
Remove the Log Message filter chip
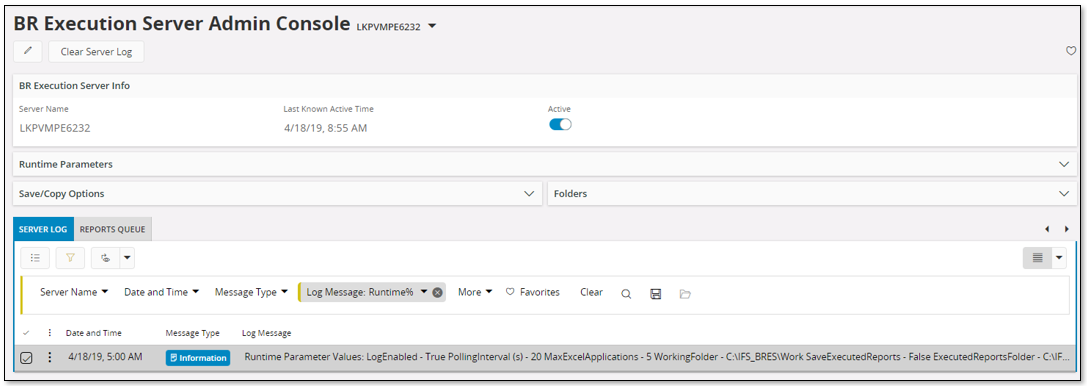pyautogui.click(x=437, y=292)
